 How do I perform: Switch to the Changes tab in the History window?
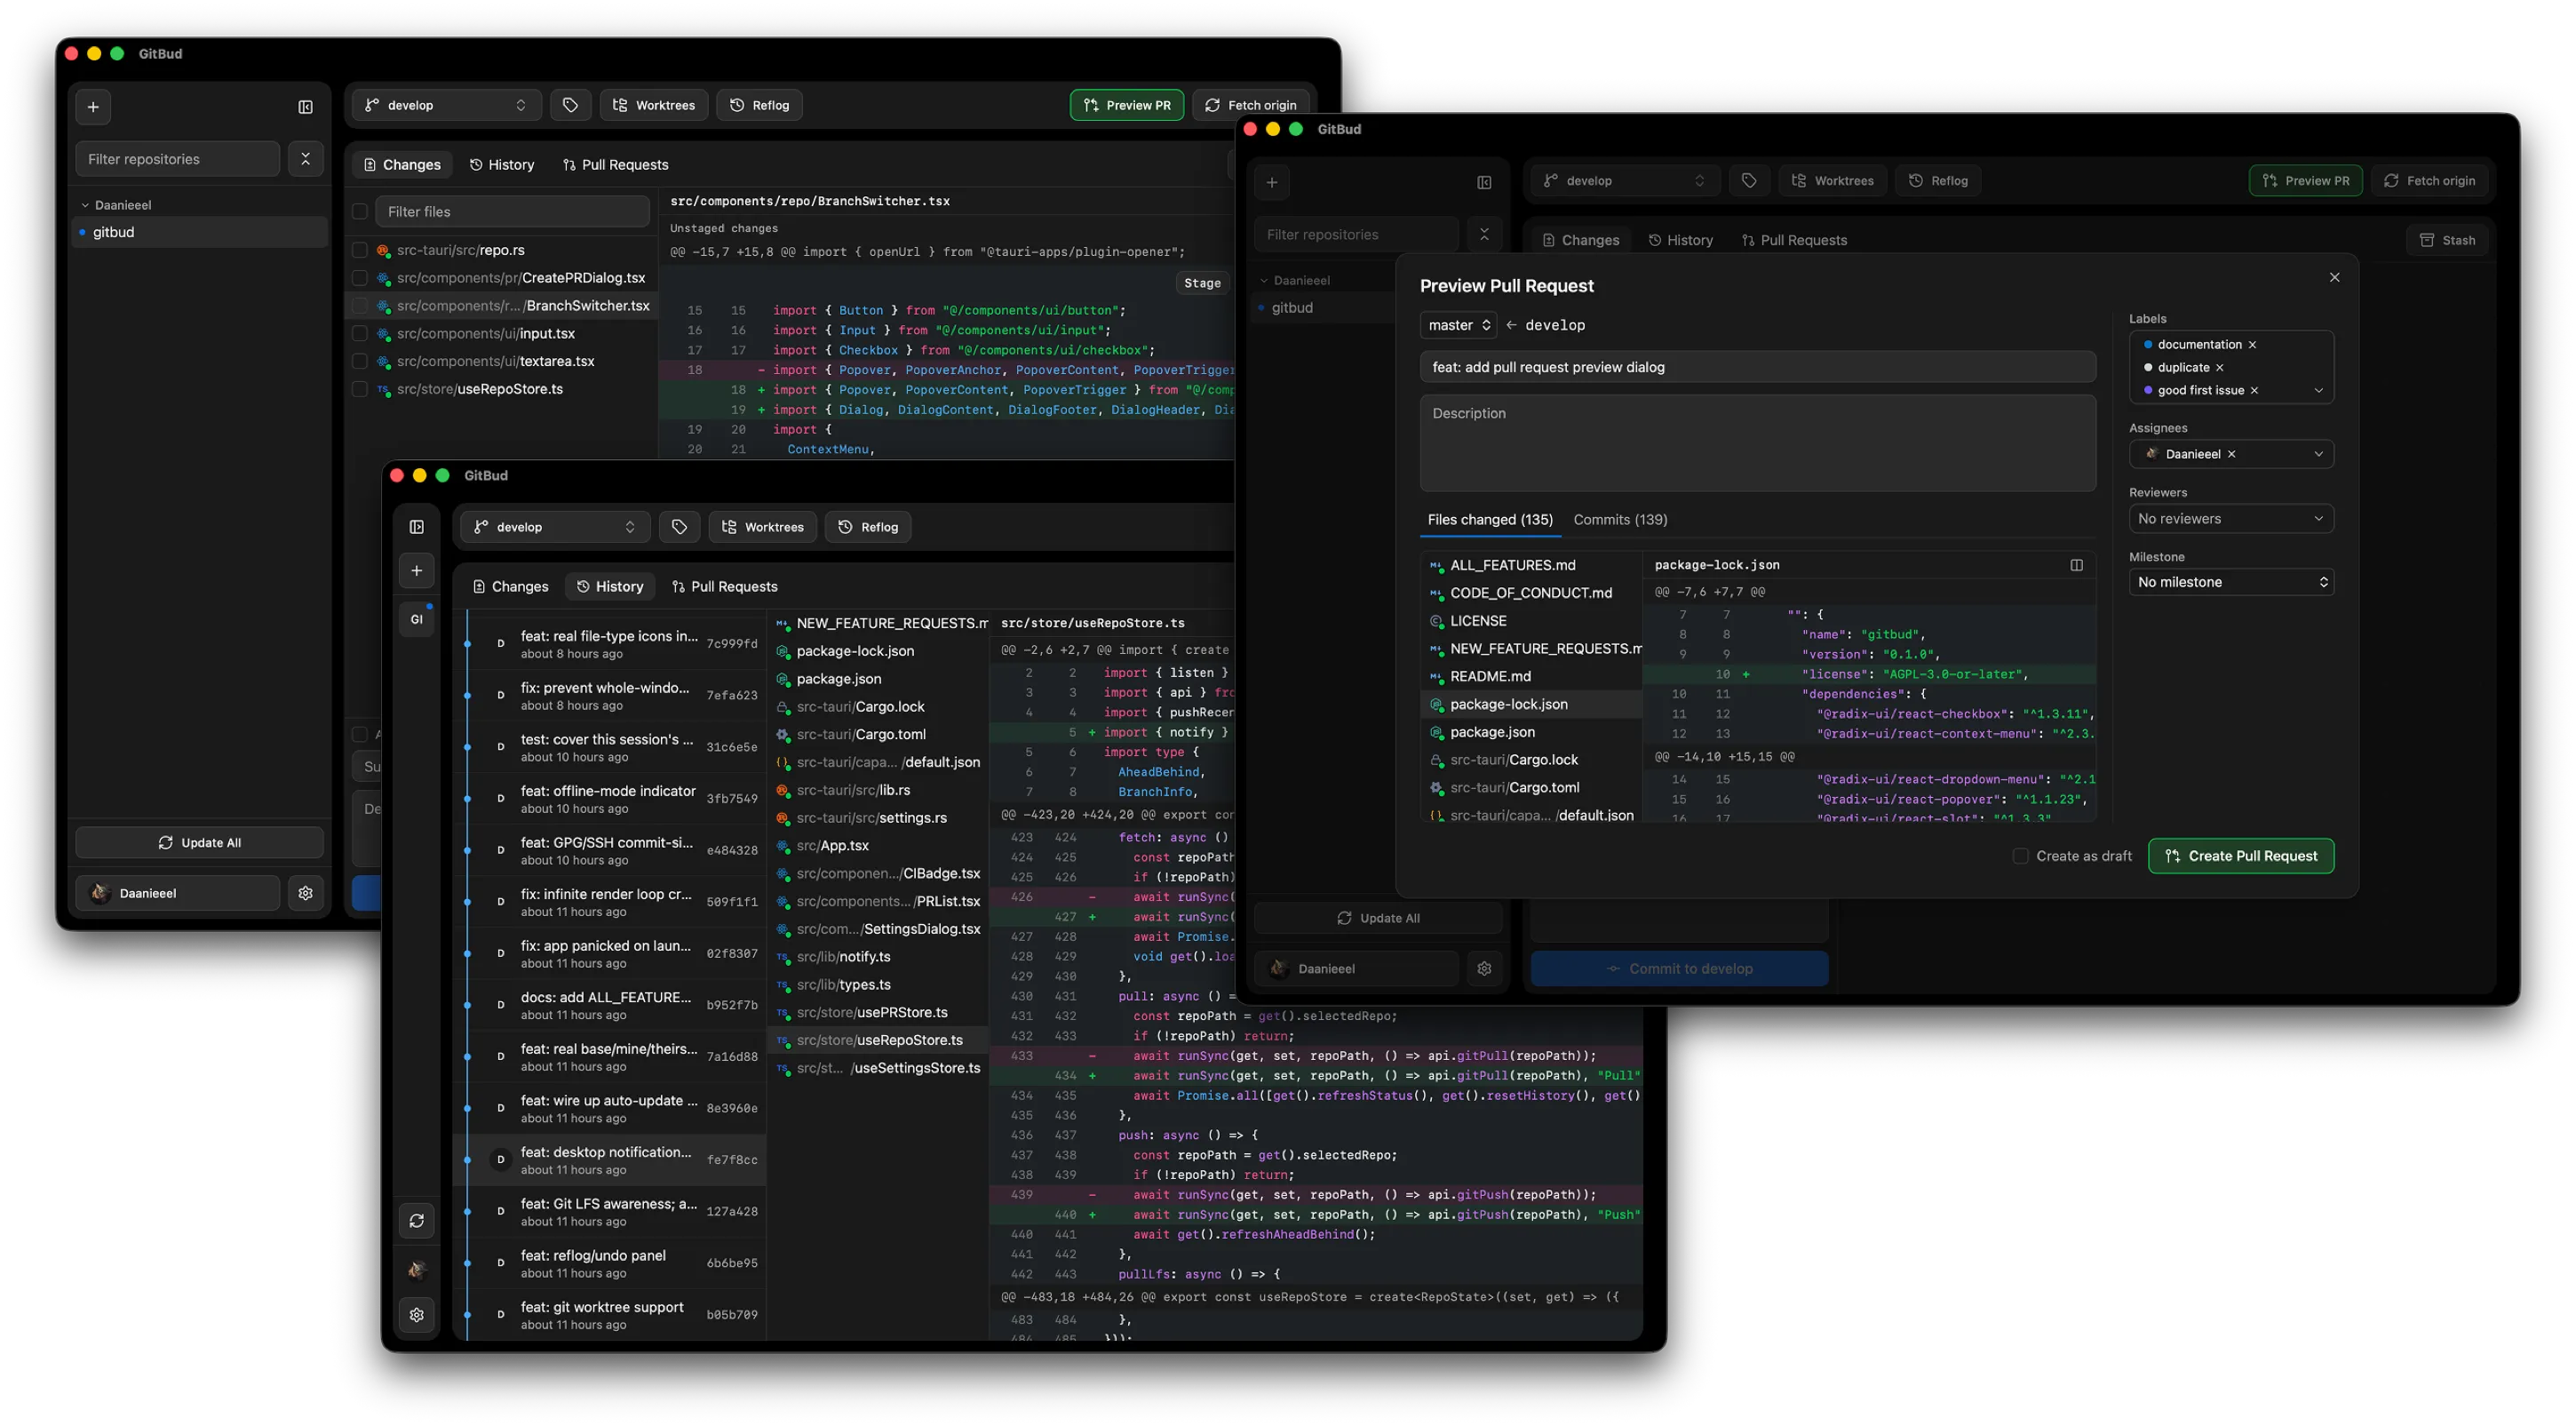point(510,587)
